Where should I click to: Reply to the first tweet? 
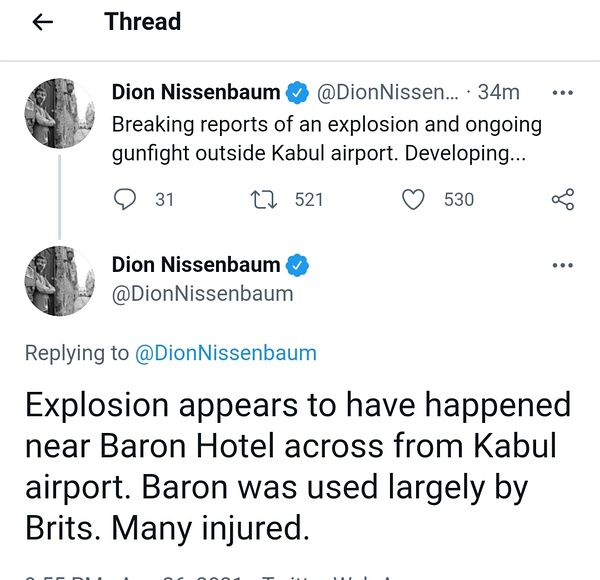[x=126, y=199]
